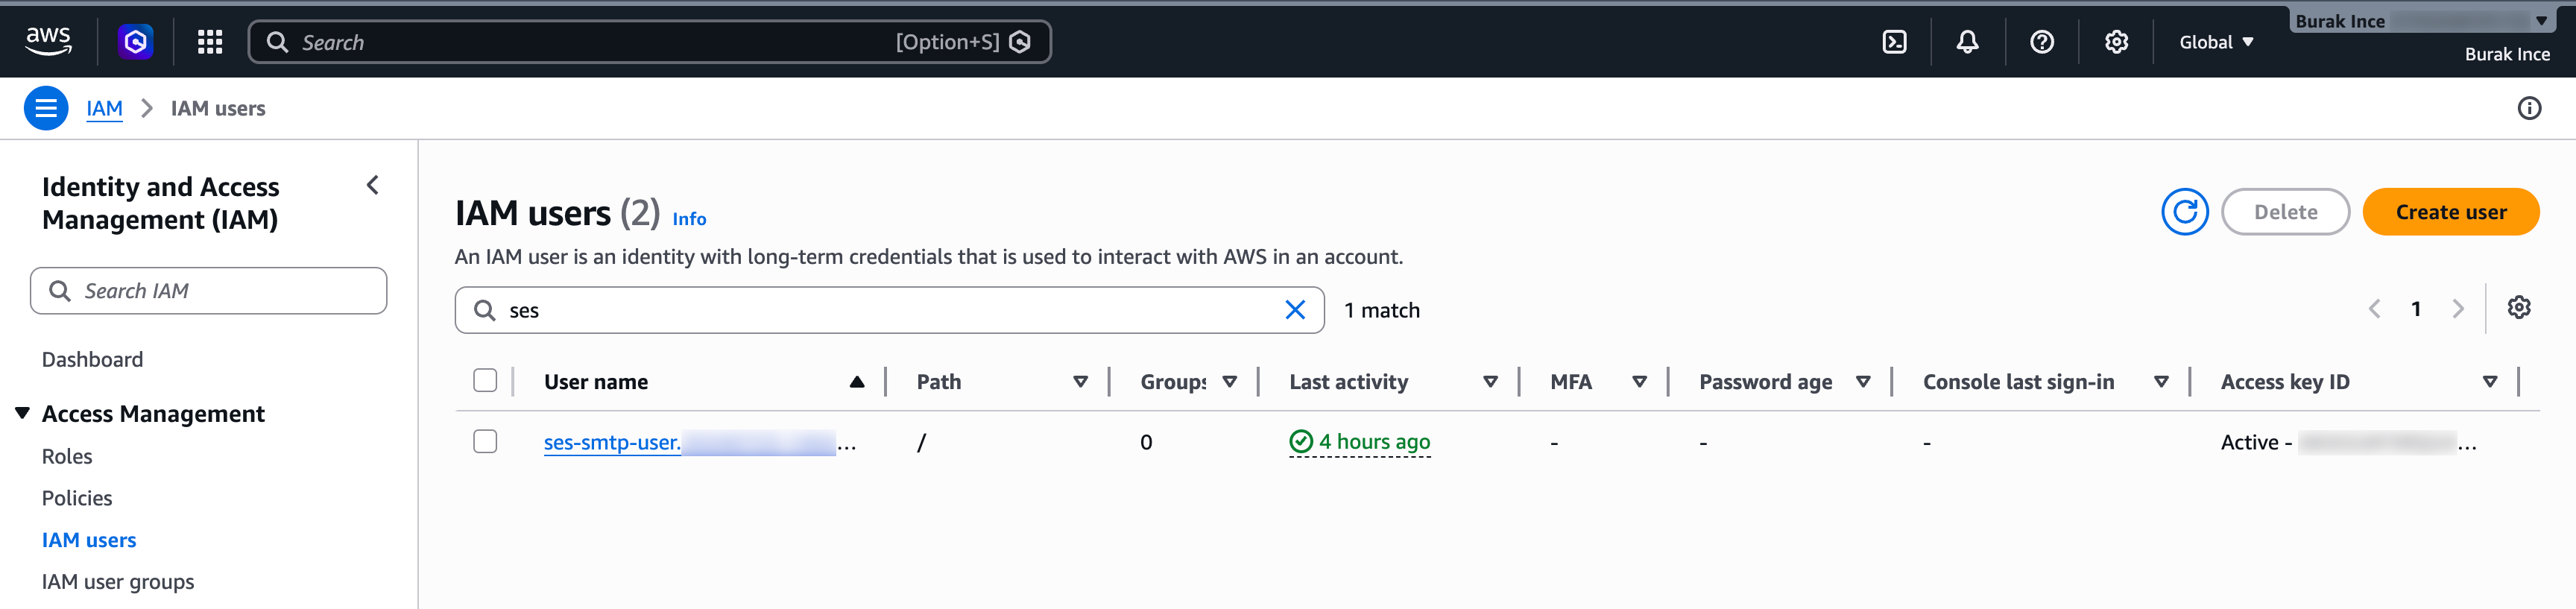Sort by Path column arrow
Screen dimensions: 2576x609
pos(1080,382)
